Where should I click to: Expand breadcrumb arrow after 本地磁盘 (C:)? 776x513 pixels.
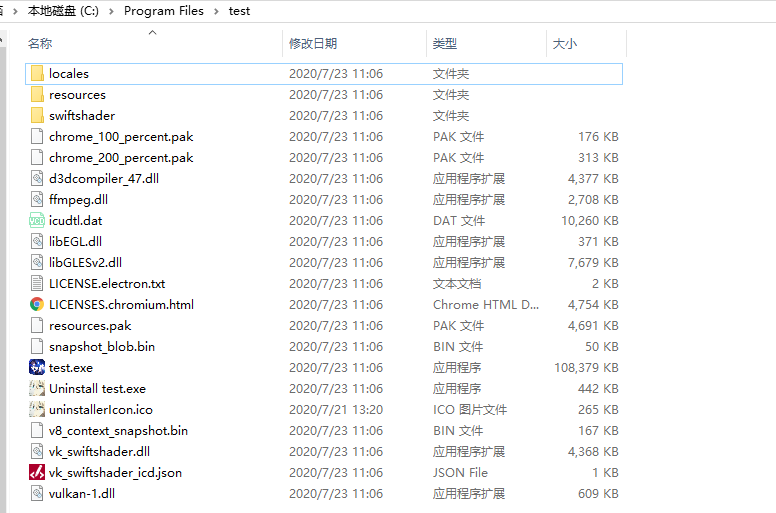click(x=111, y=11)
